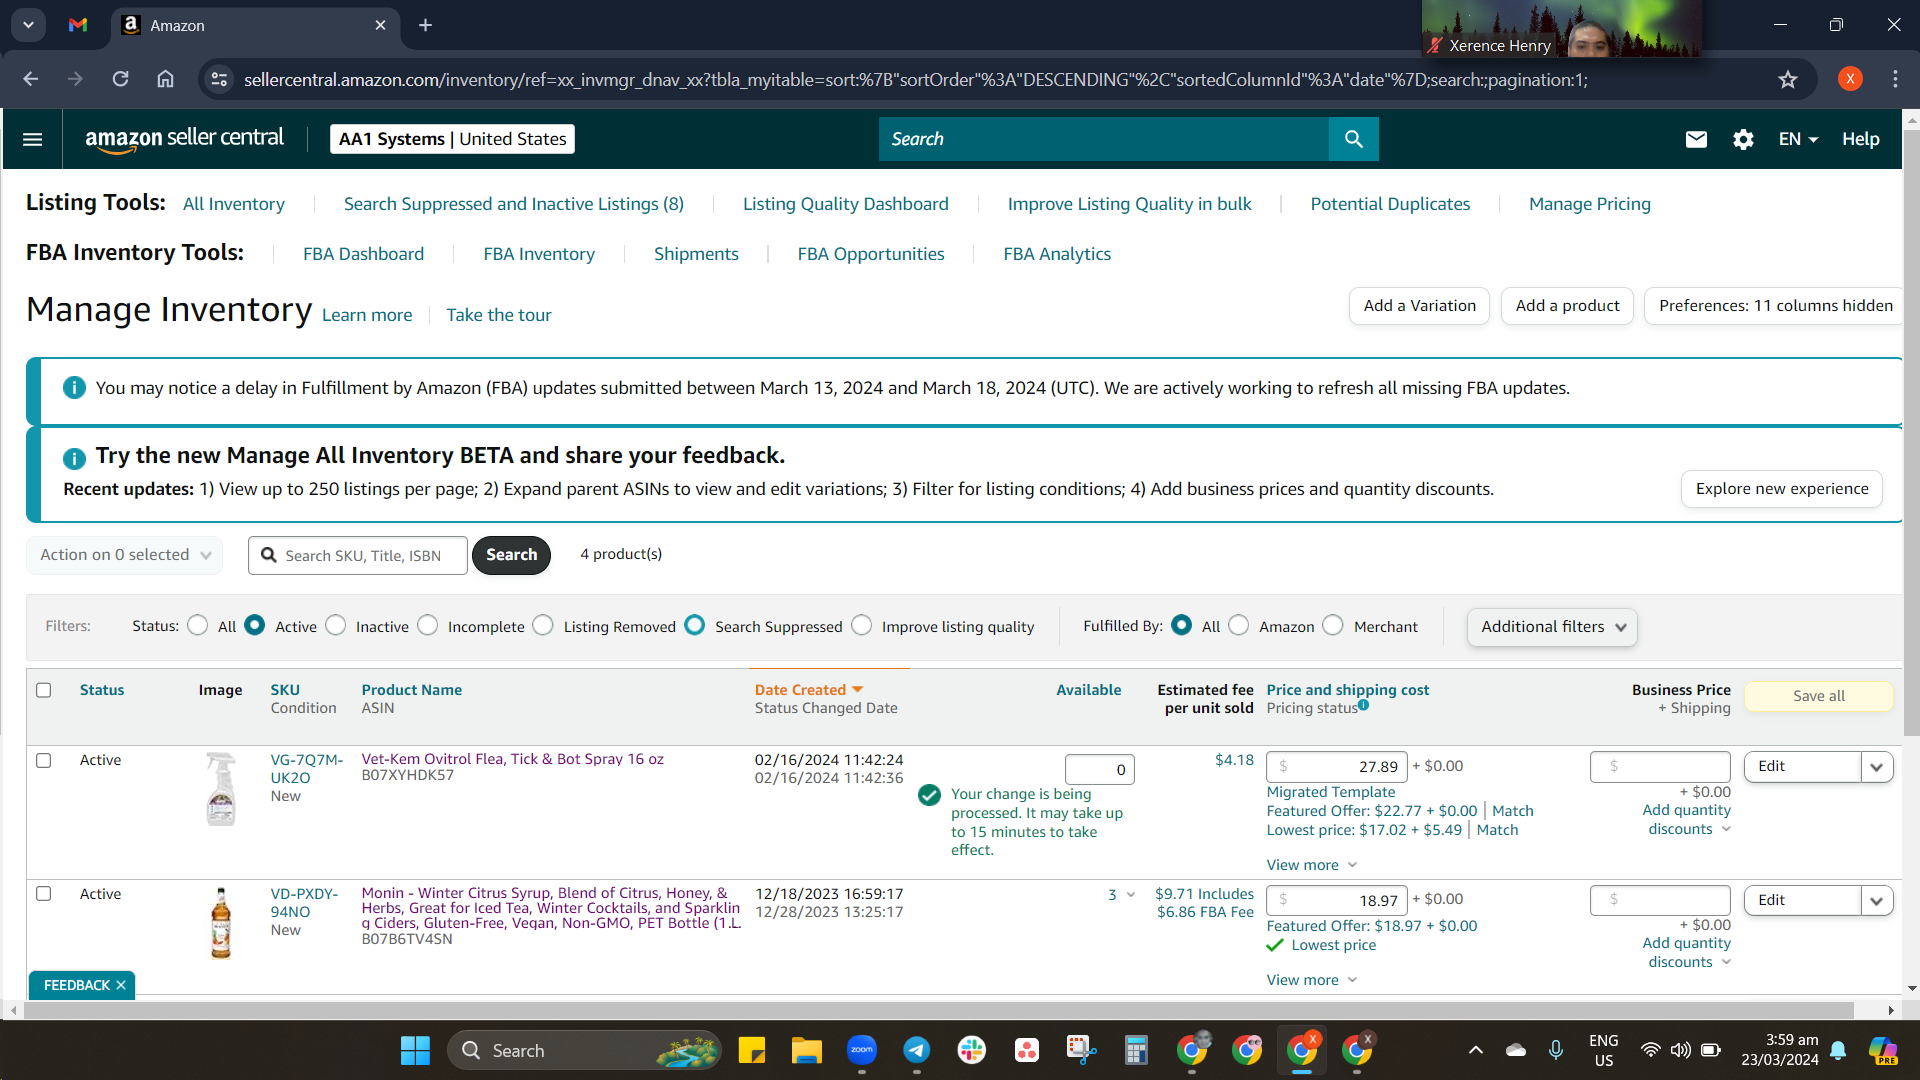1920x1080 pixels.
Task: Open the EN language dropdown
Action: click(x=1798, y=139)
